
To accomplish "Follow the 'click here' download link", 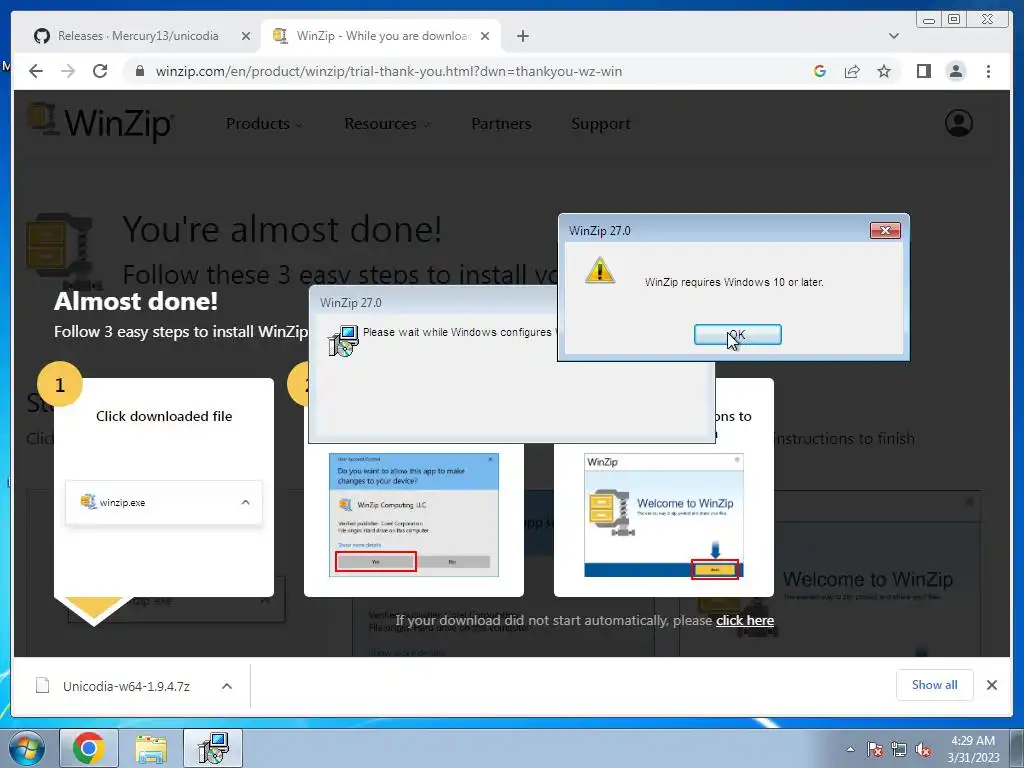I will click(744, 620).
